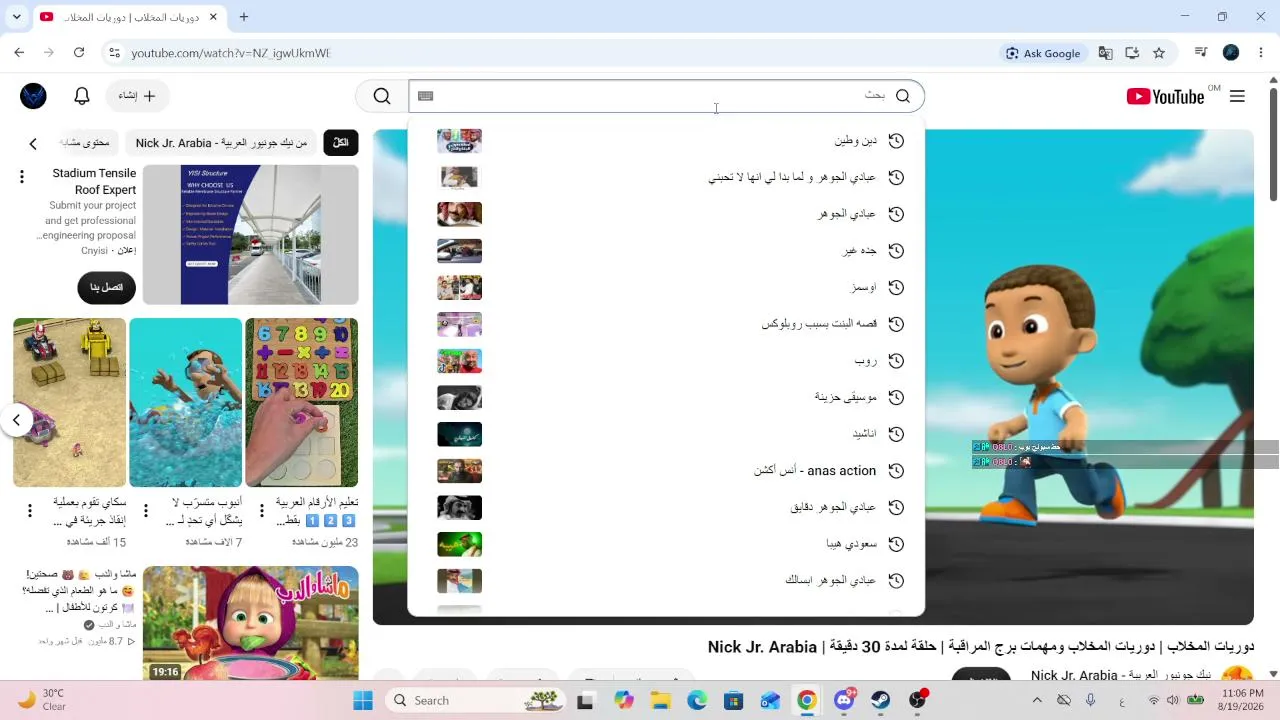Open the Windows Start menu
Viewport: 1280px width, 720px height.
click(362, 700)
